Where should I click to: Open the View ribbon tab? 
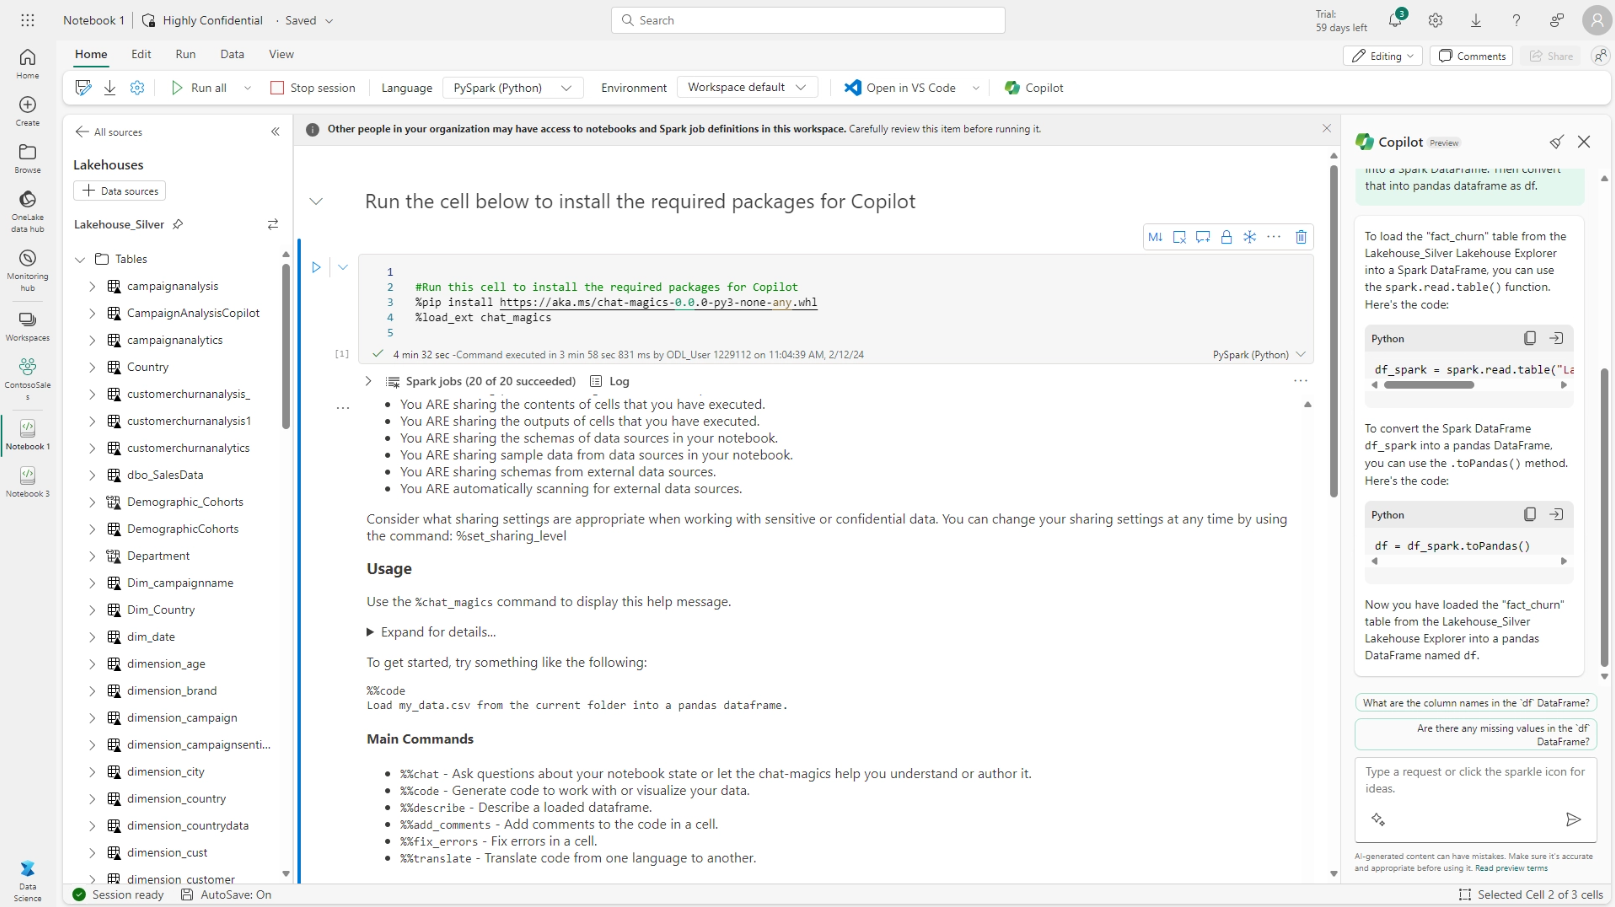(281, 54)
